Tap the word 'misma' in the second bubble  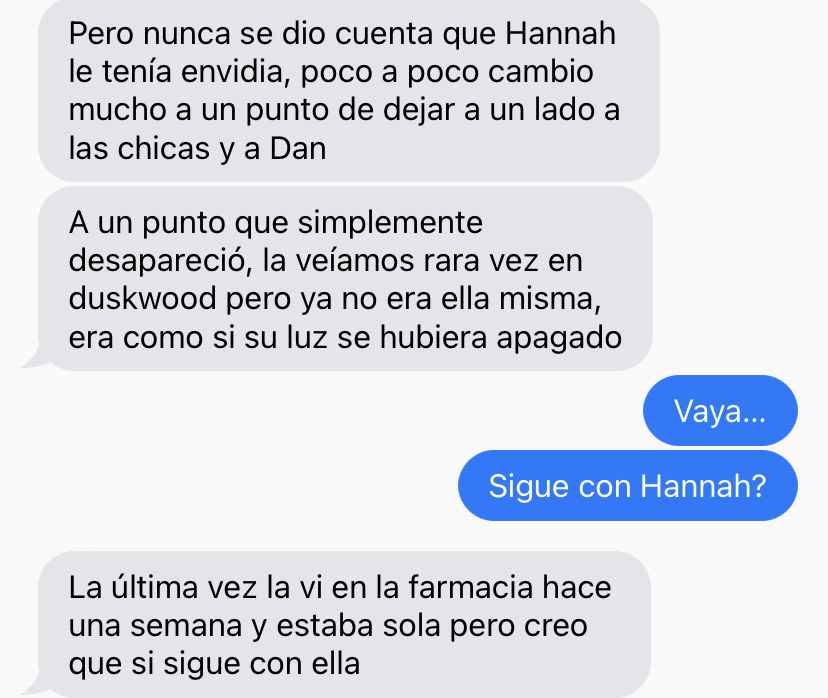(550, 299)
